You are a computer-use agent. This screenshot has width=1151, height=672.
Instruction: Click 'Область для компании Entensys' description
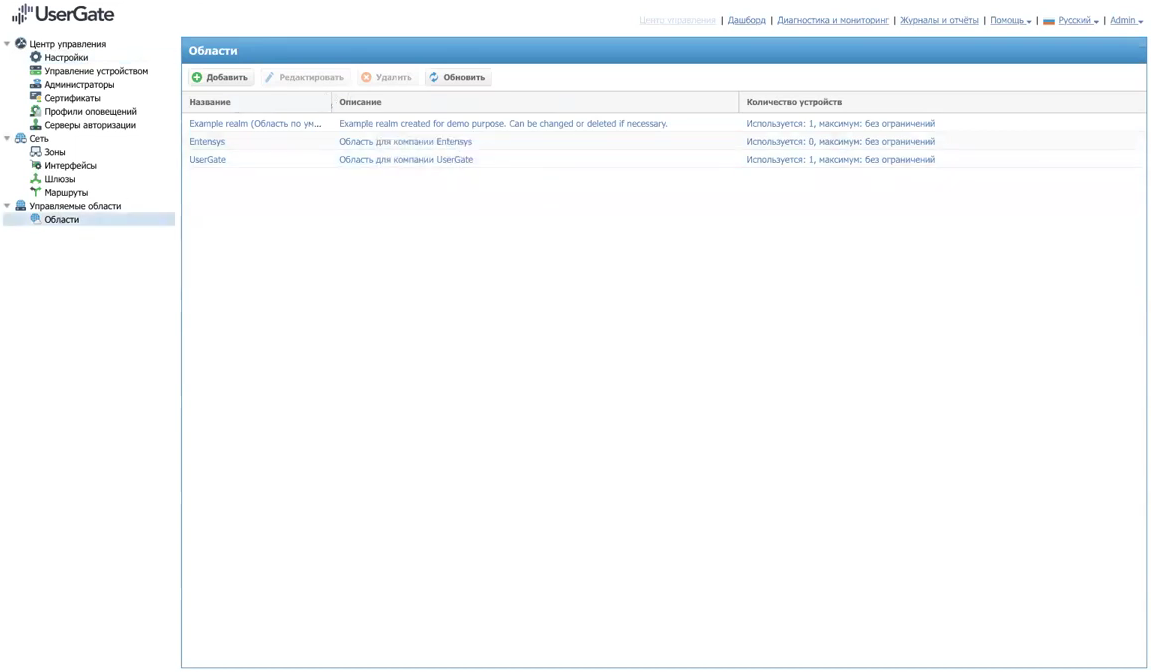pos(405,142)
